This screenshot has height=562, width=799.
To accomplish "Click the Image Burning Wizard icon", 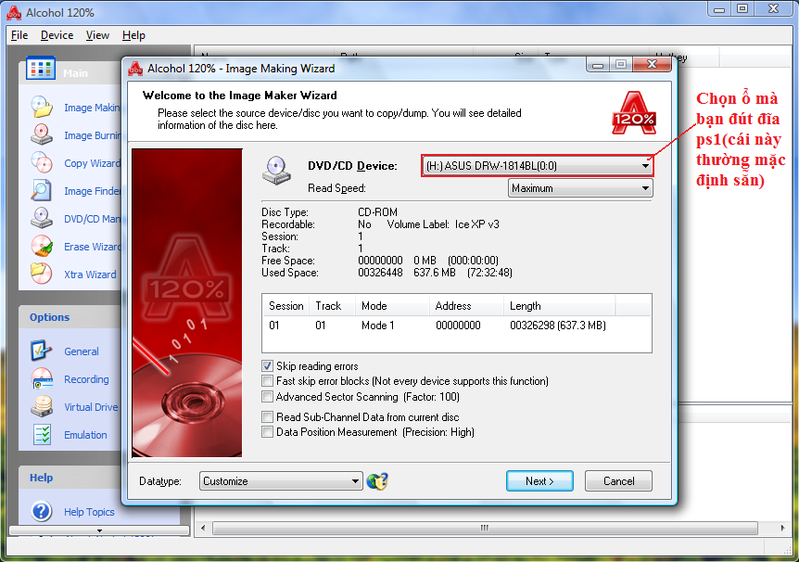I will pos(41,135).
